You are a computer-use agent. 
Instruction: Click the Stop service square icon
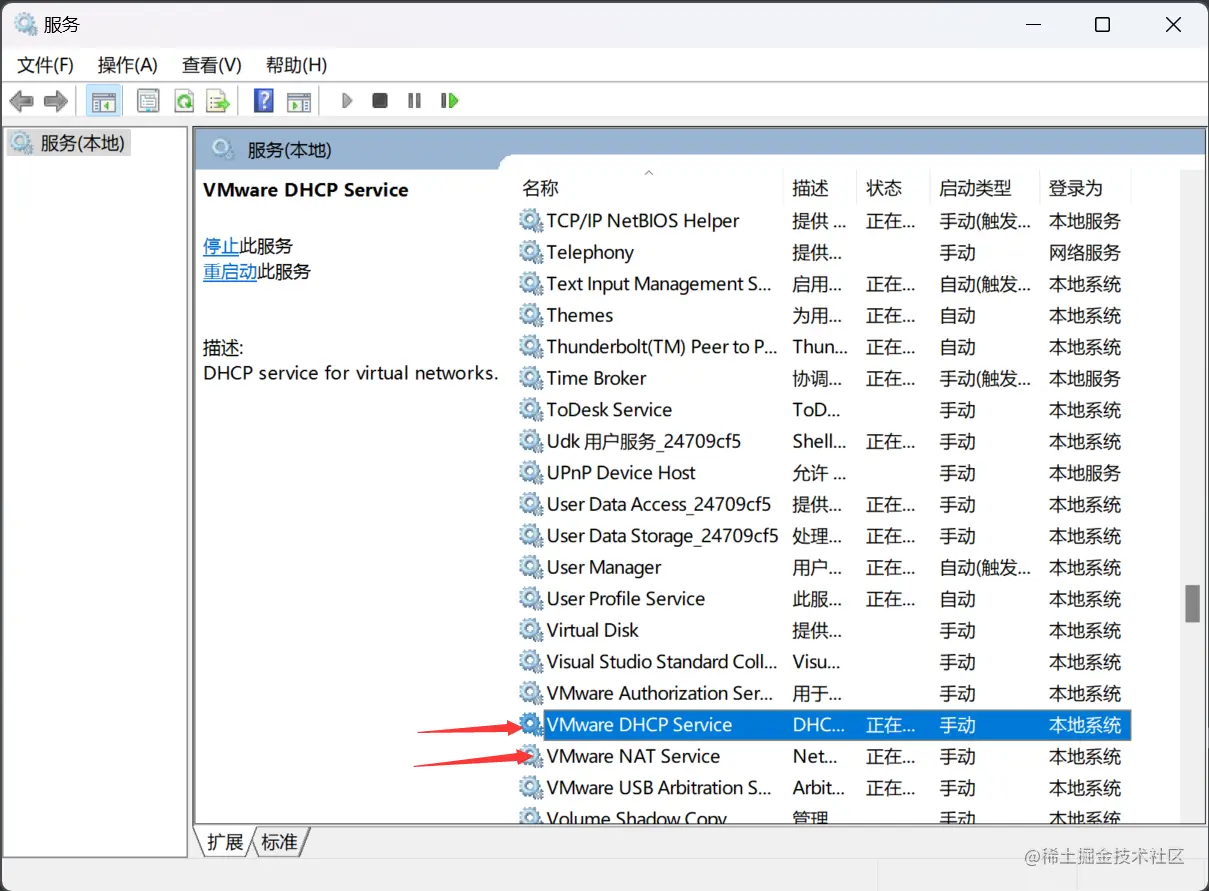380,101
